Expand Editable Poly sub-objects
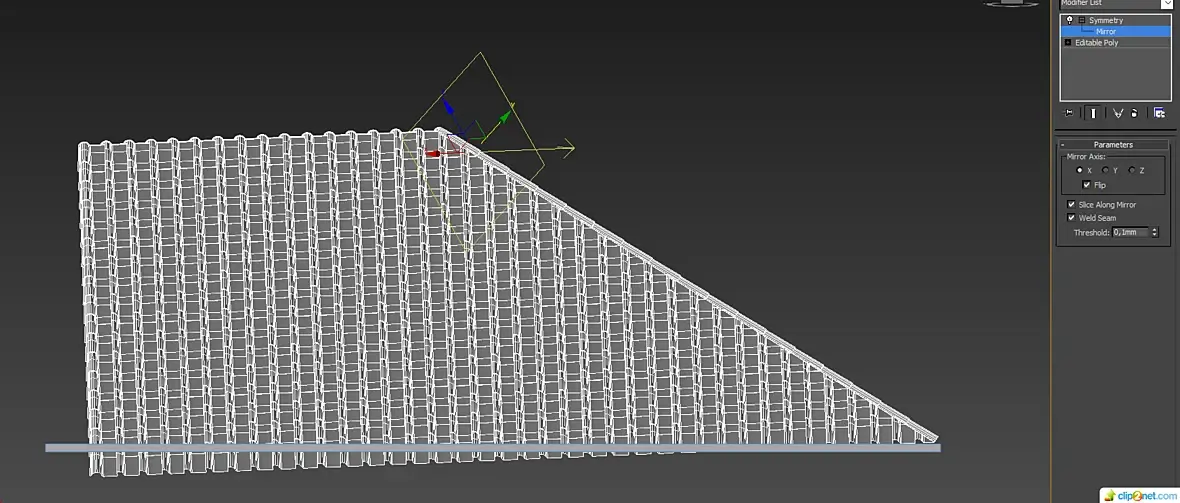Image resolution: width=1180 pixels, height=503 pixels. [x=1068, y=43]
